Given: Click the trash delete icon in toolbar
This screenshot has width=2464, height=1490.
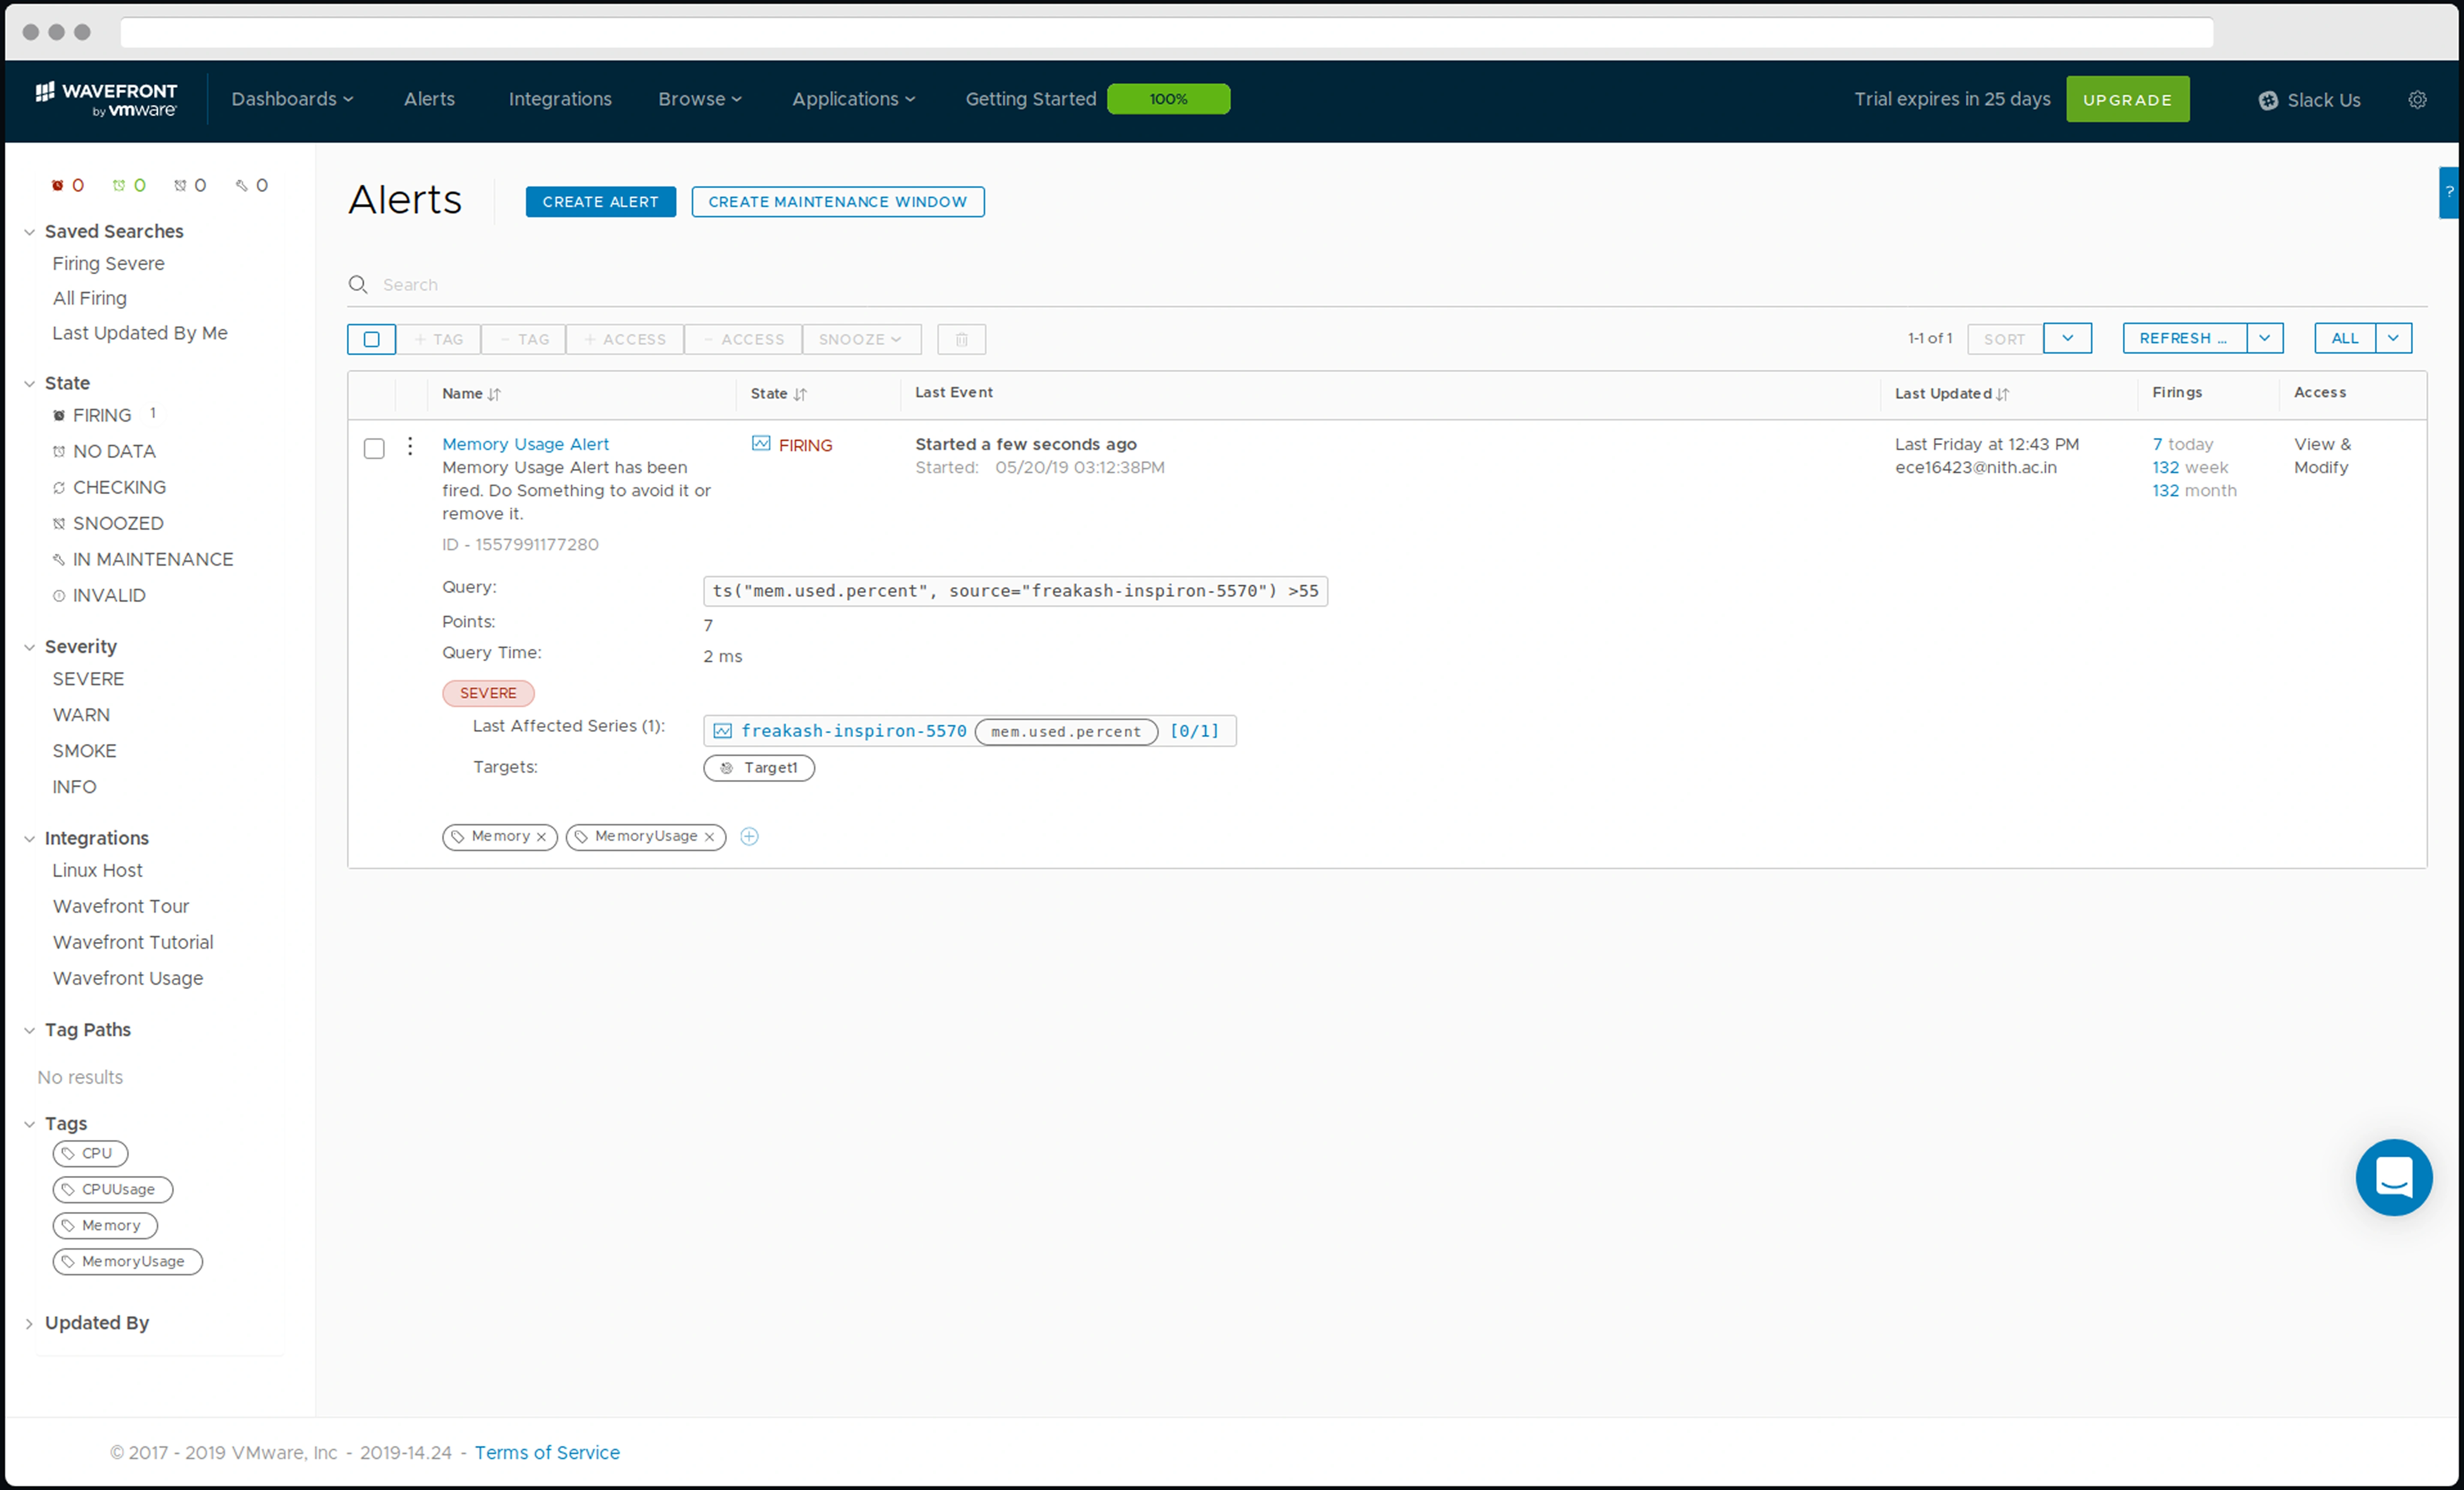Looking at the screenshot, I should pyautogui.click(x=961, y=339).
